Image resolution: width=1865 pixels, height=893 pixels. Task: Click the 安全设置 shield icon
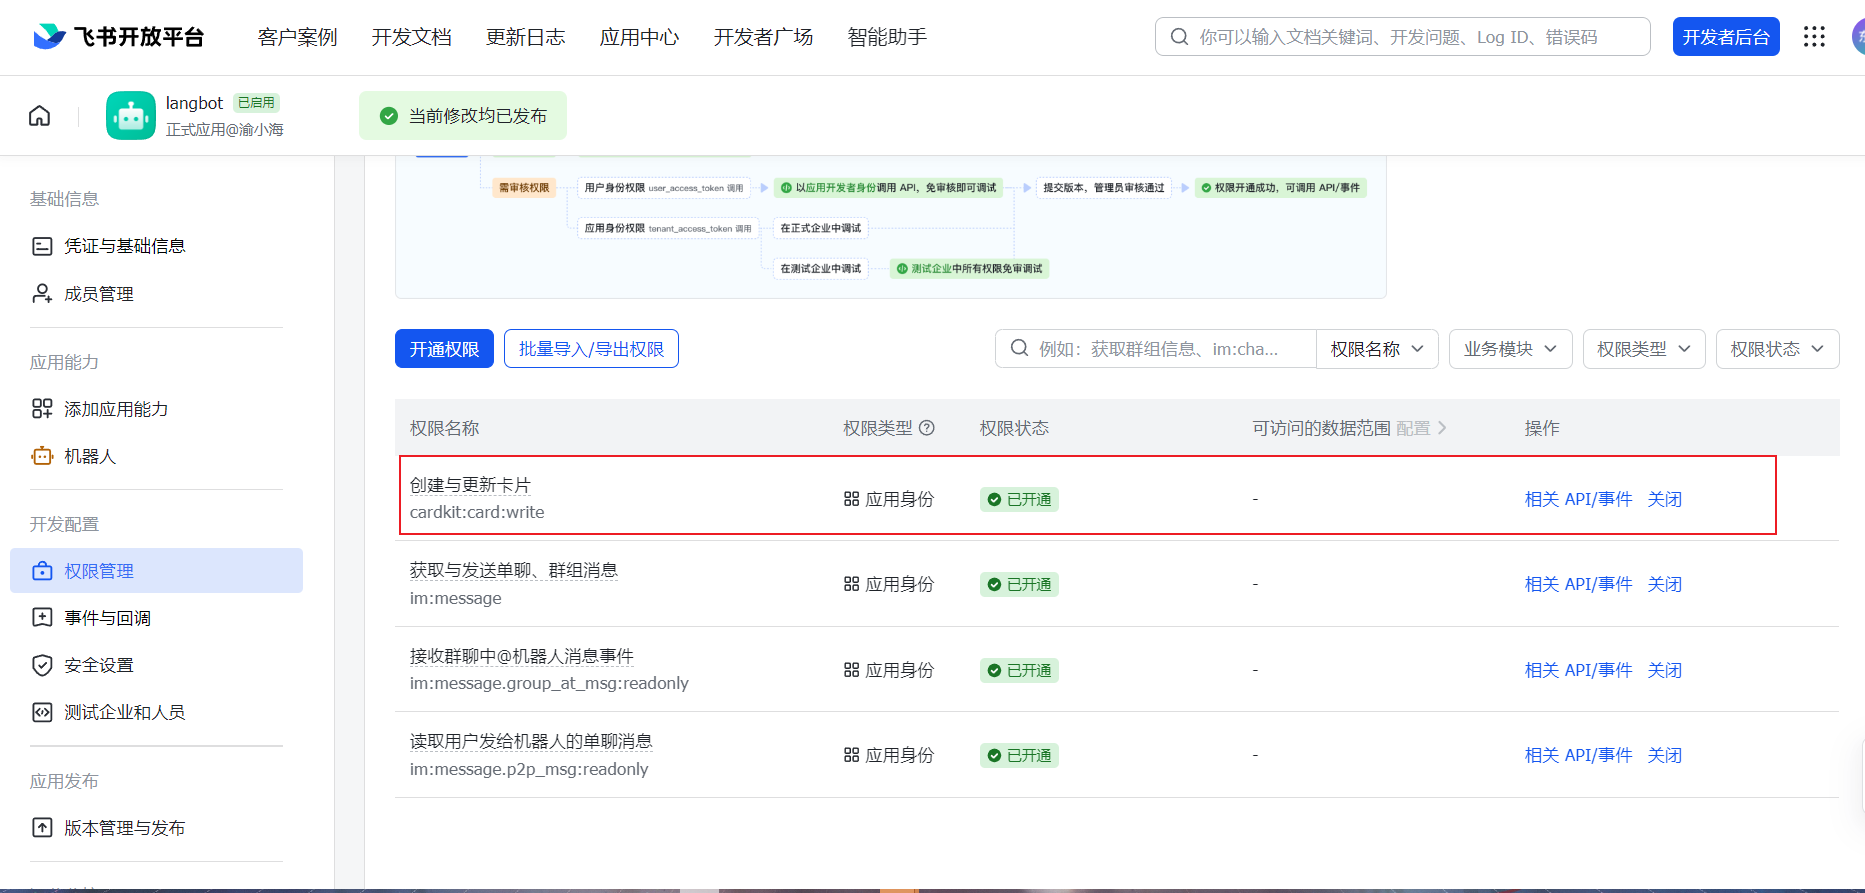(x=42, y=665)
